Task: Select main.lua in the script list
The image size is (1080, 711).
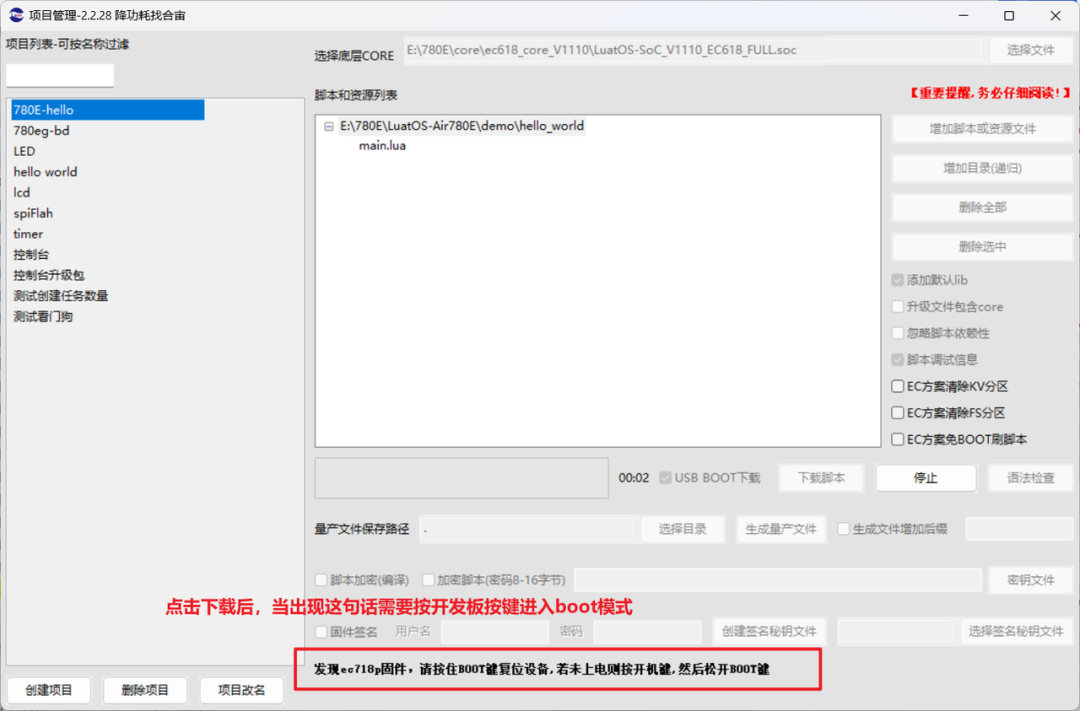Action: click(x=382, y=146)
